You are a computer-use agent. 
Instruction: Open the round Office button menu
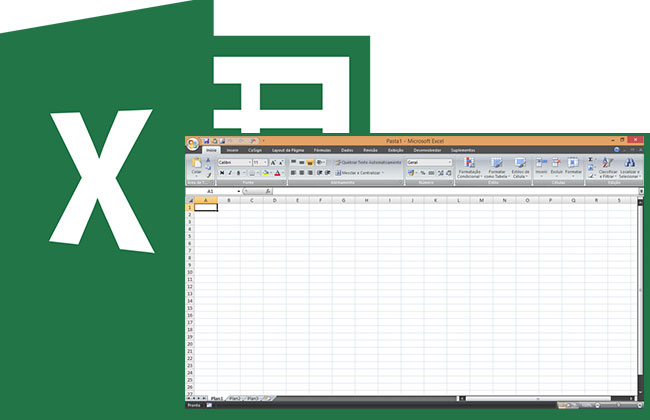click(x=192, y=144)
